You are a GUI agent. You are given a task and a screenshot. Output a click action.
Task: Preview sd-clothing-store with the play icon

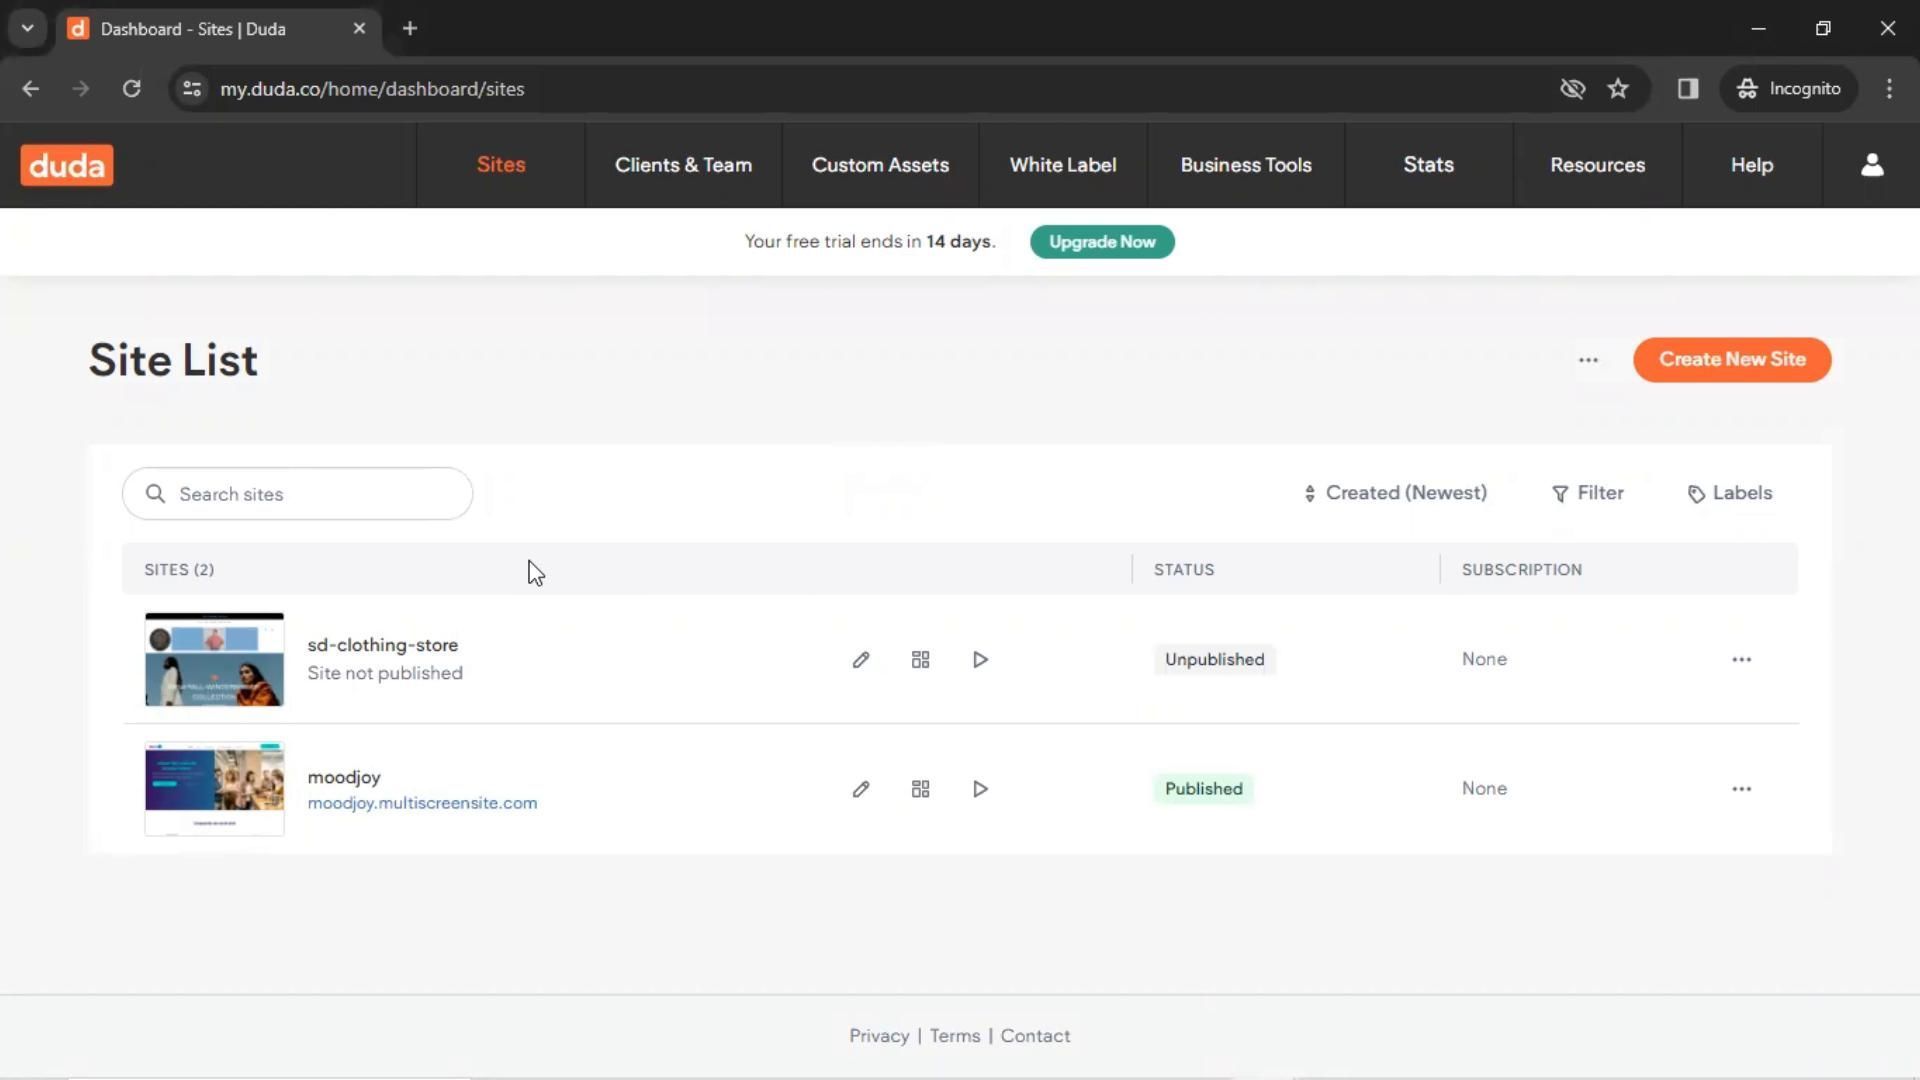click(x=980, y=660)
